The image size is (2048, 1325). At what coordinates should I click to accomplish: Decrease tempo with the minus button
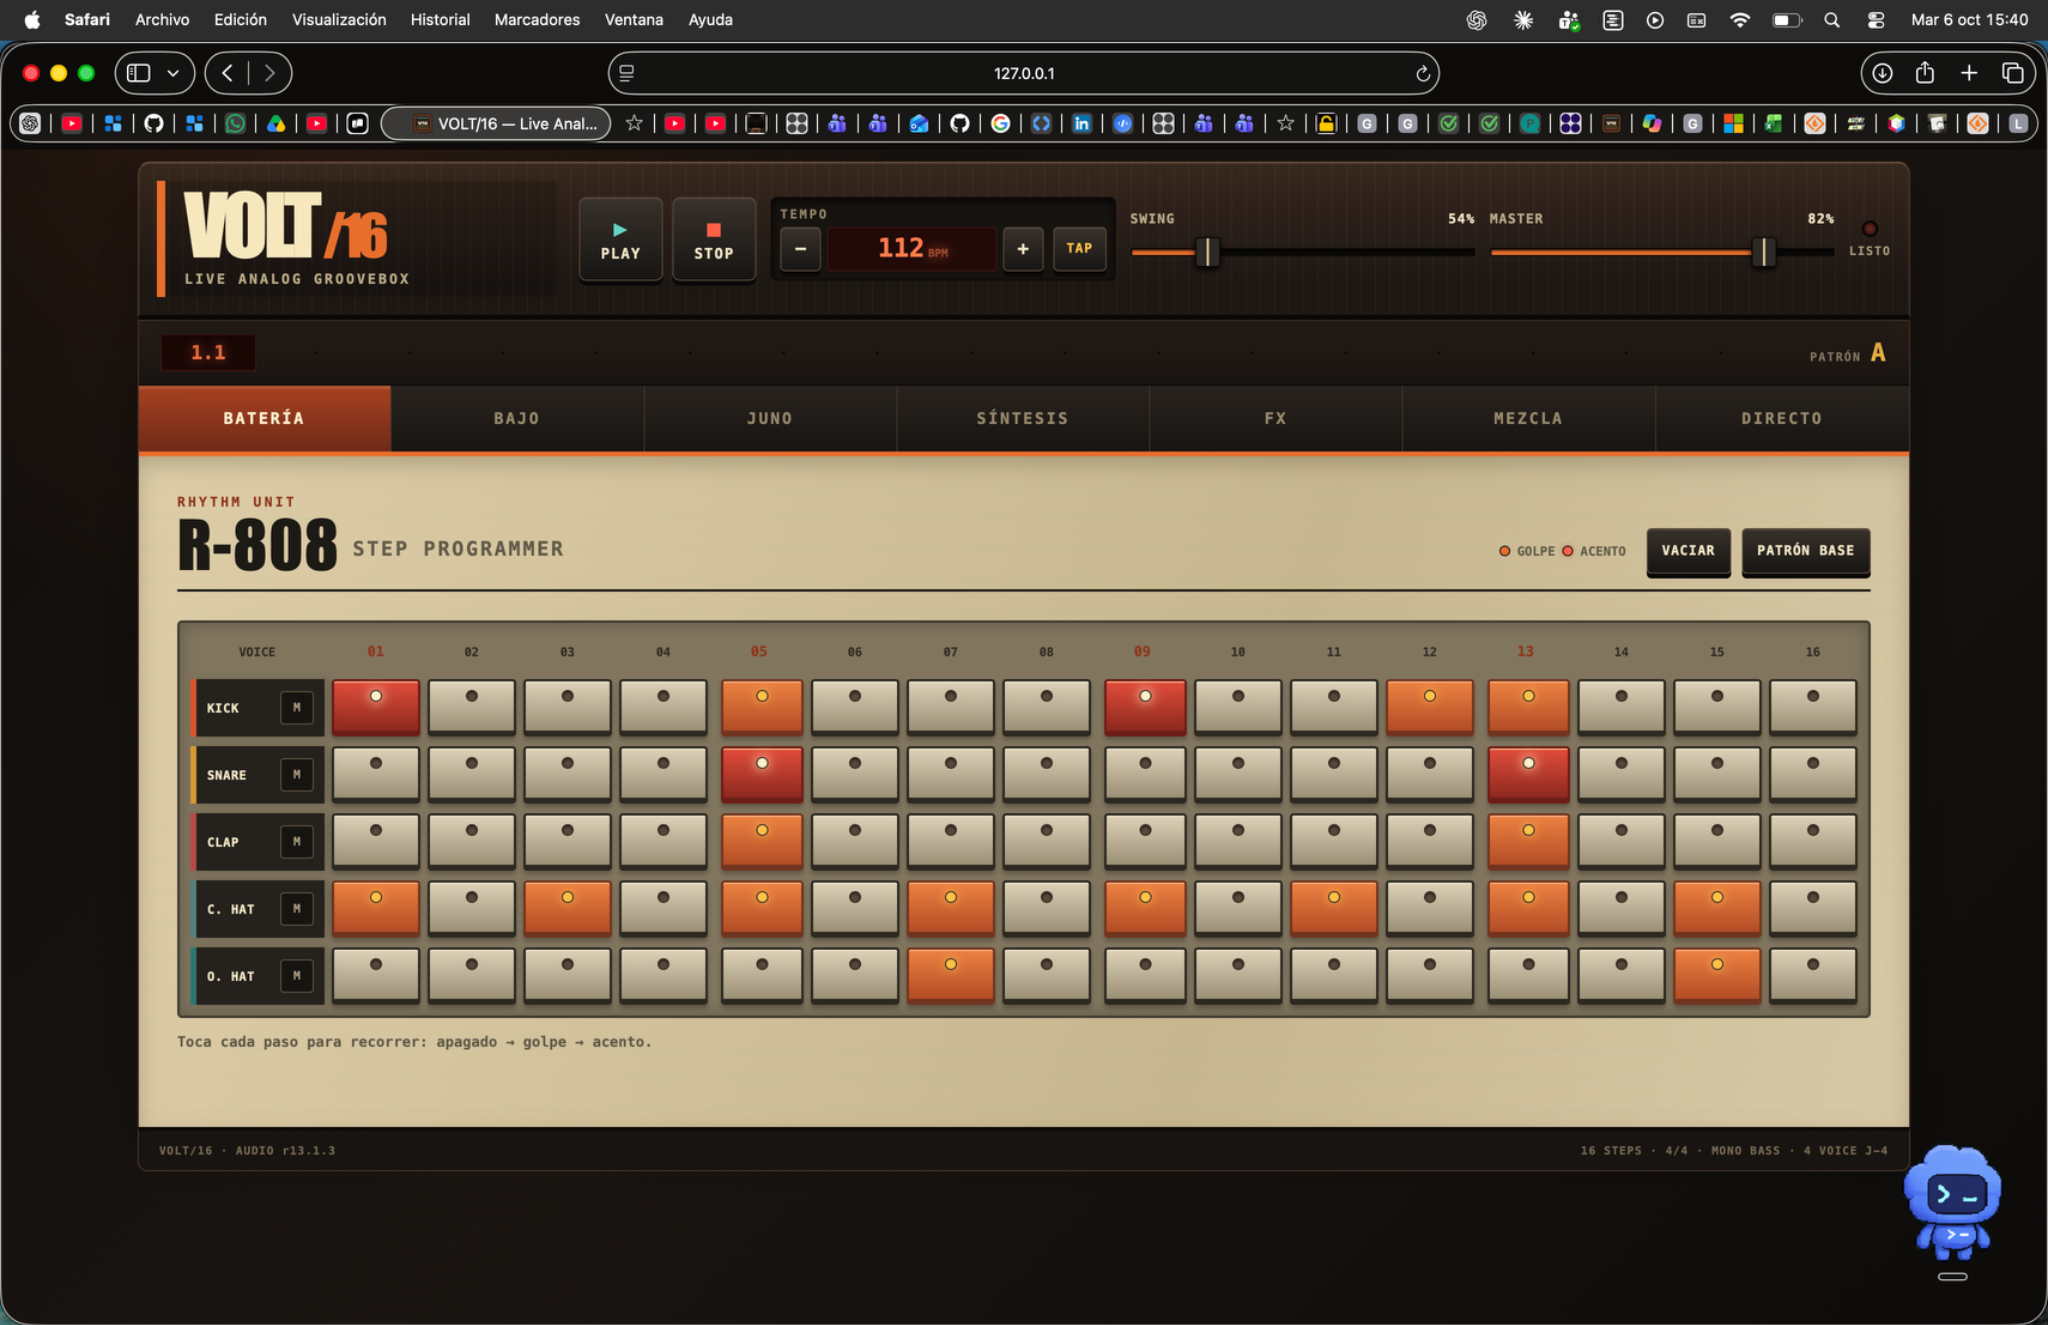(x=800, y=249)
